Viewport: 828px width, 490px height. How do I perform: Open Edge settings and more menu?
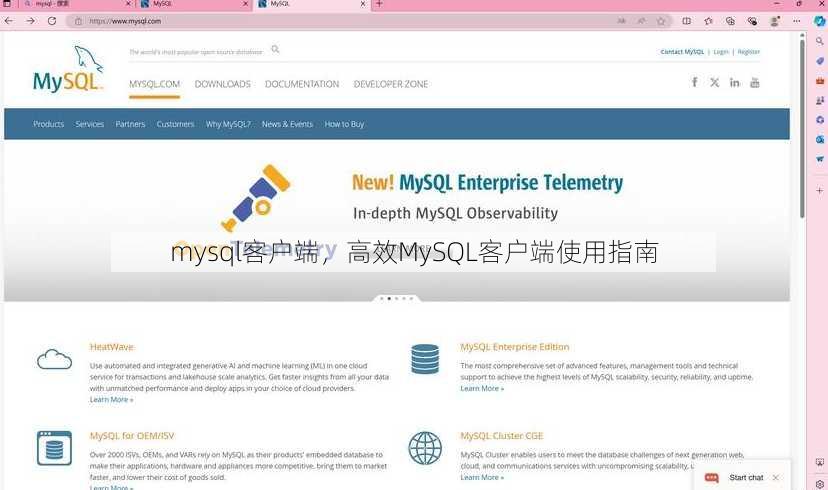point(796,21)
